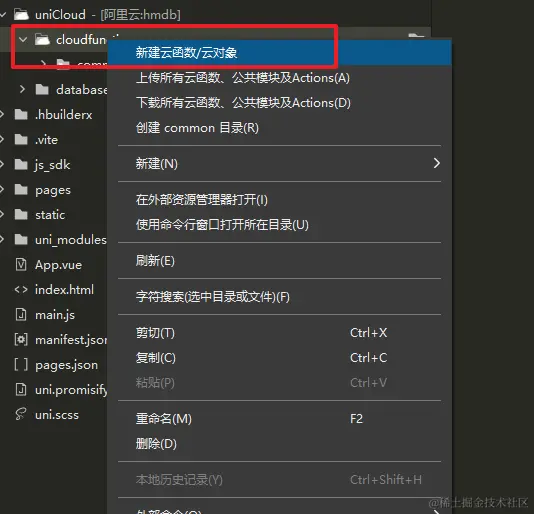534x514 pixels.
Task: Click the manifest.json settings file icon
Action: pos(21,340)
